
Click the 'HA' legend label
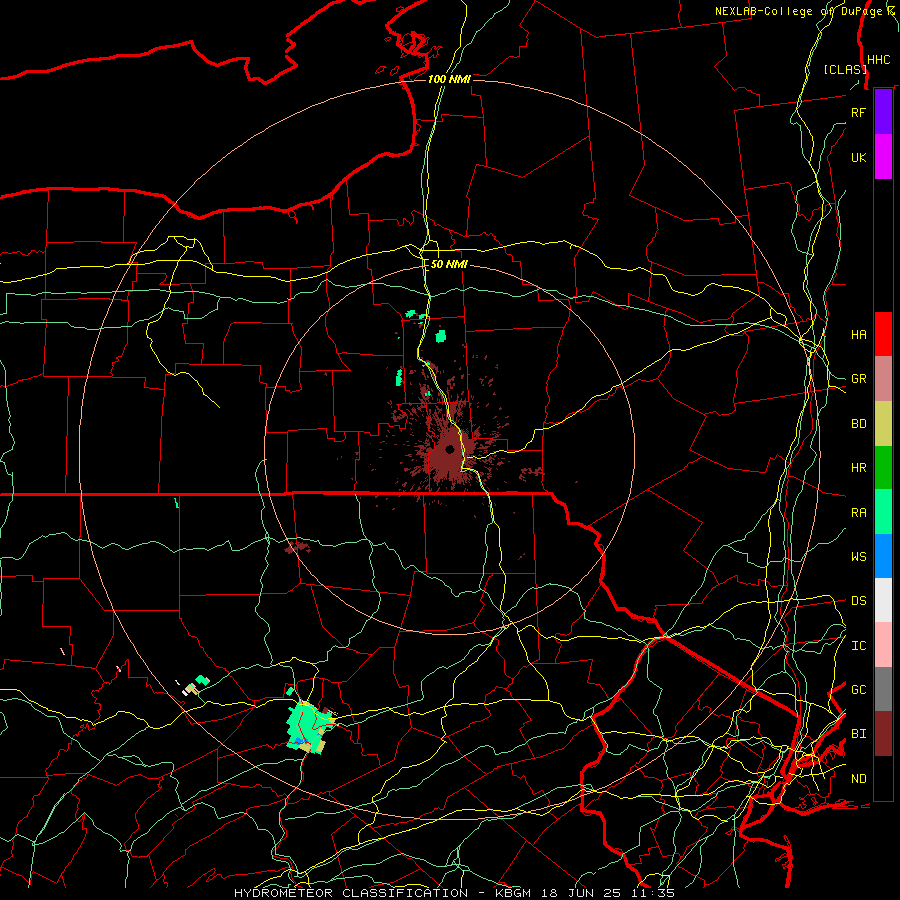(x=858, y=335)
